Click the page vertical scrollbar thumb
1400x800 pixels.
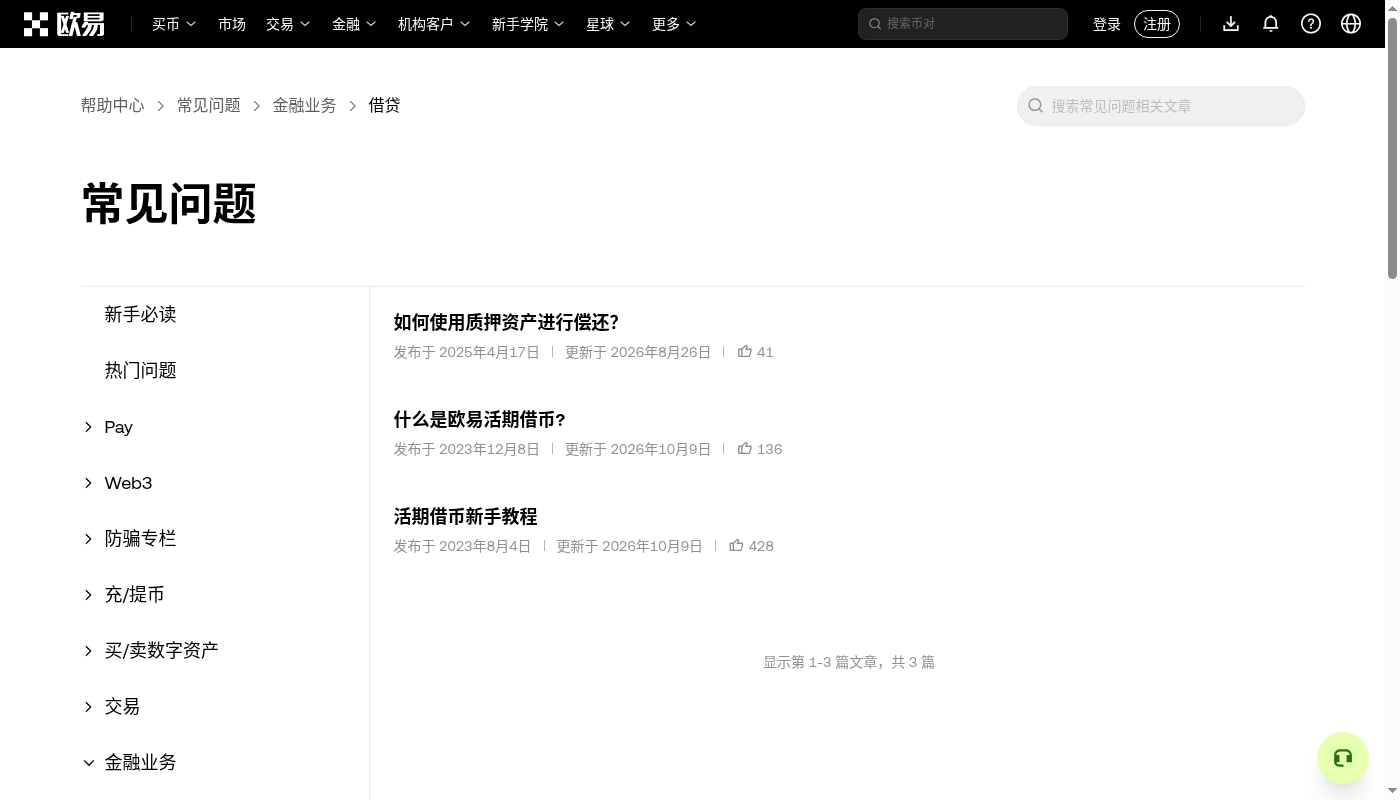[1393, 148]
